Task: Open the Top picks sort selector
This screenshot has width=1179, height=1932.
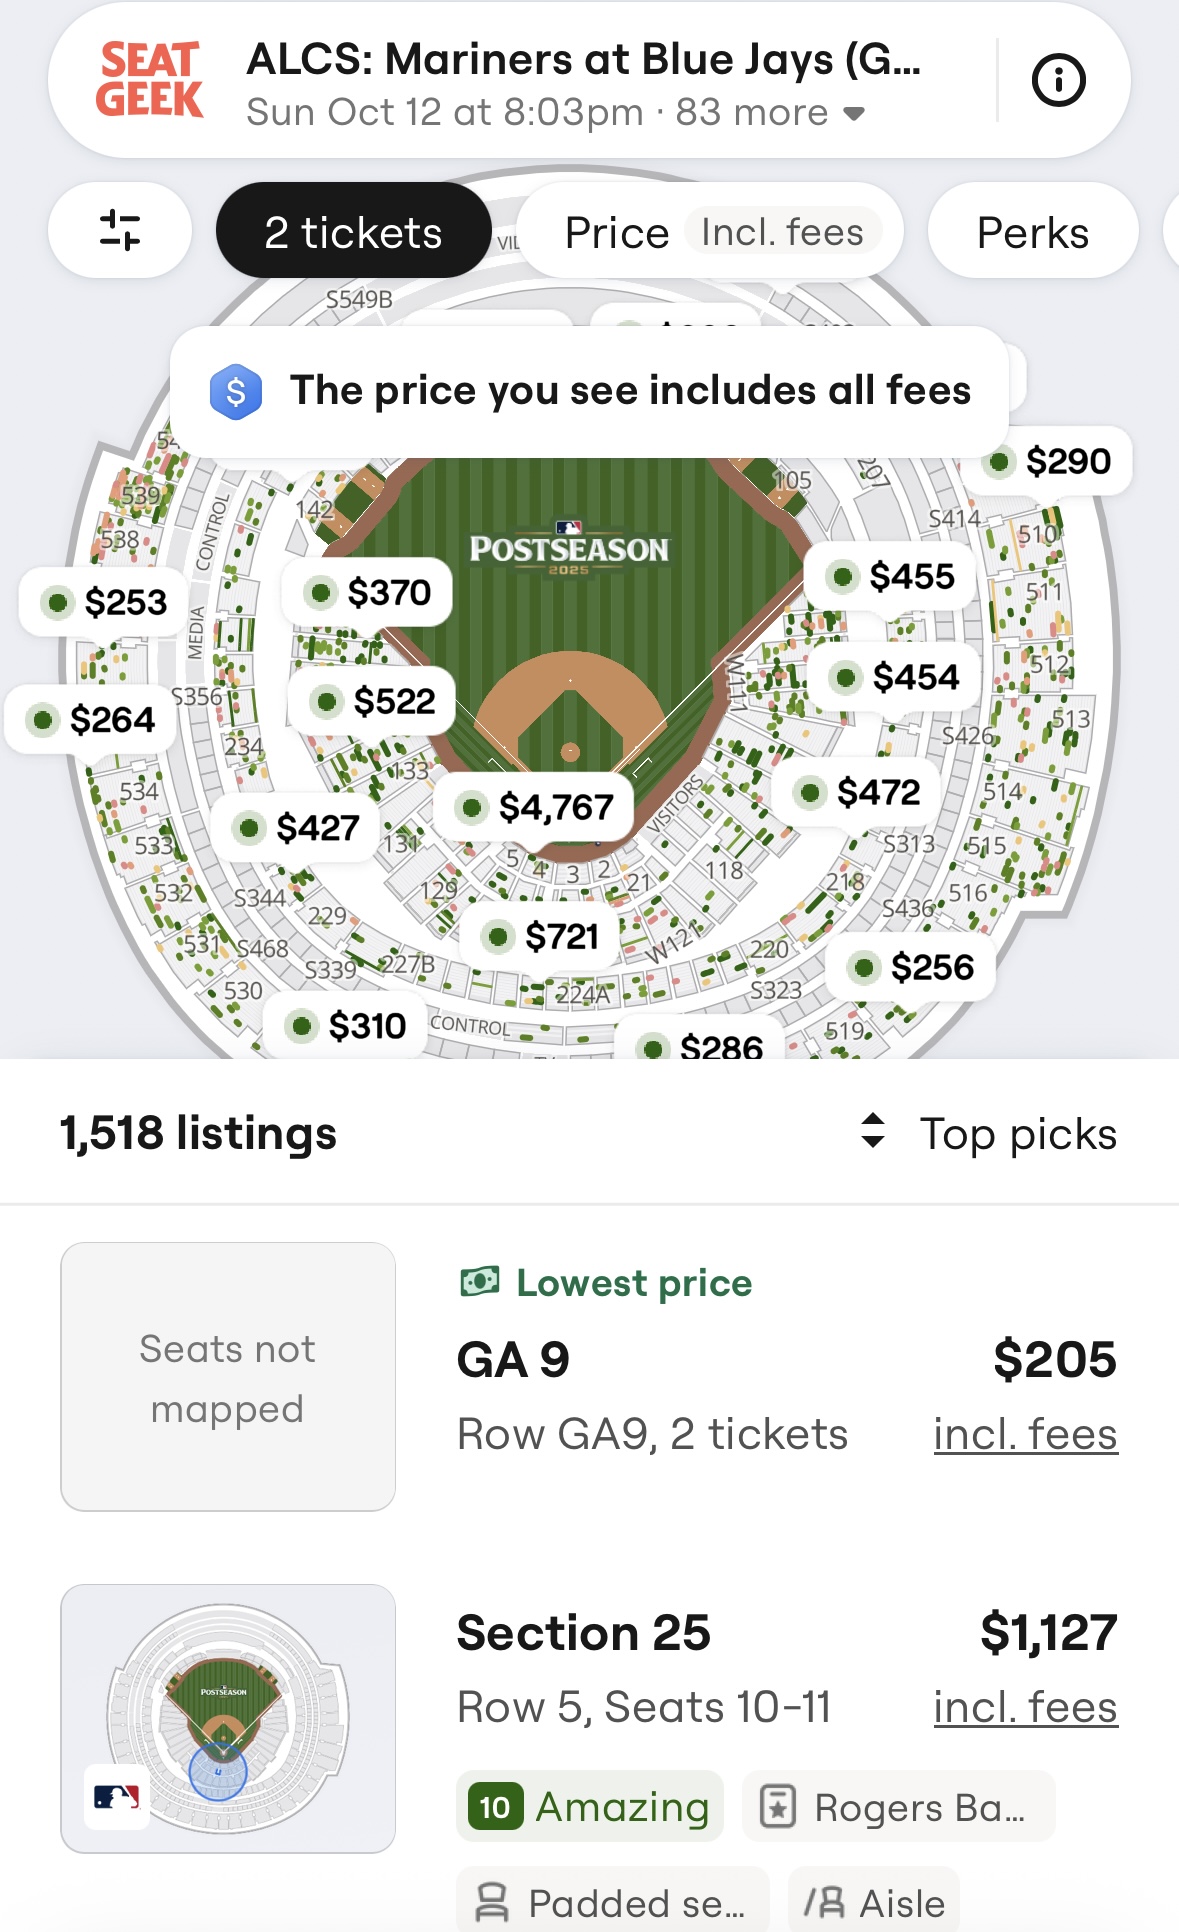Action: (x=990, y=1133)
